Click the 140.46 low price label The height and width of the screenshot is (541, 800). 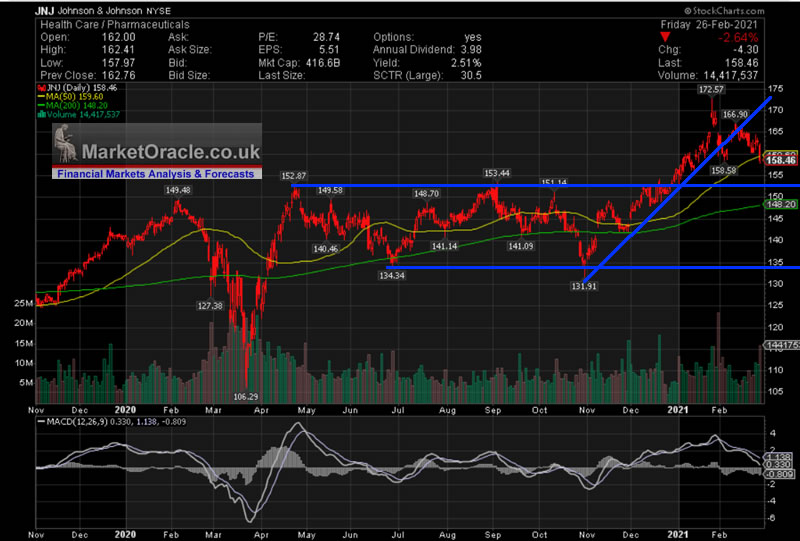326,249
